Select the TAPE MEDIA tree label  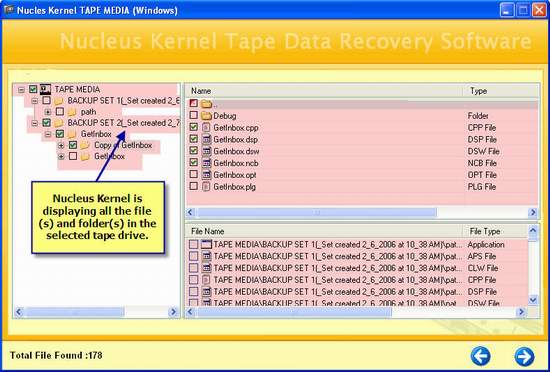pyautogui.click(x=77, y=89)
